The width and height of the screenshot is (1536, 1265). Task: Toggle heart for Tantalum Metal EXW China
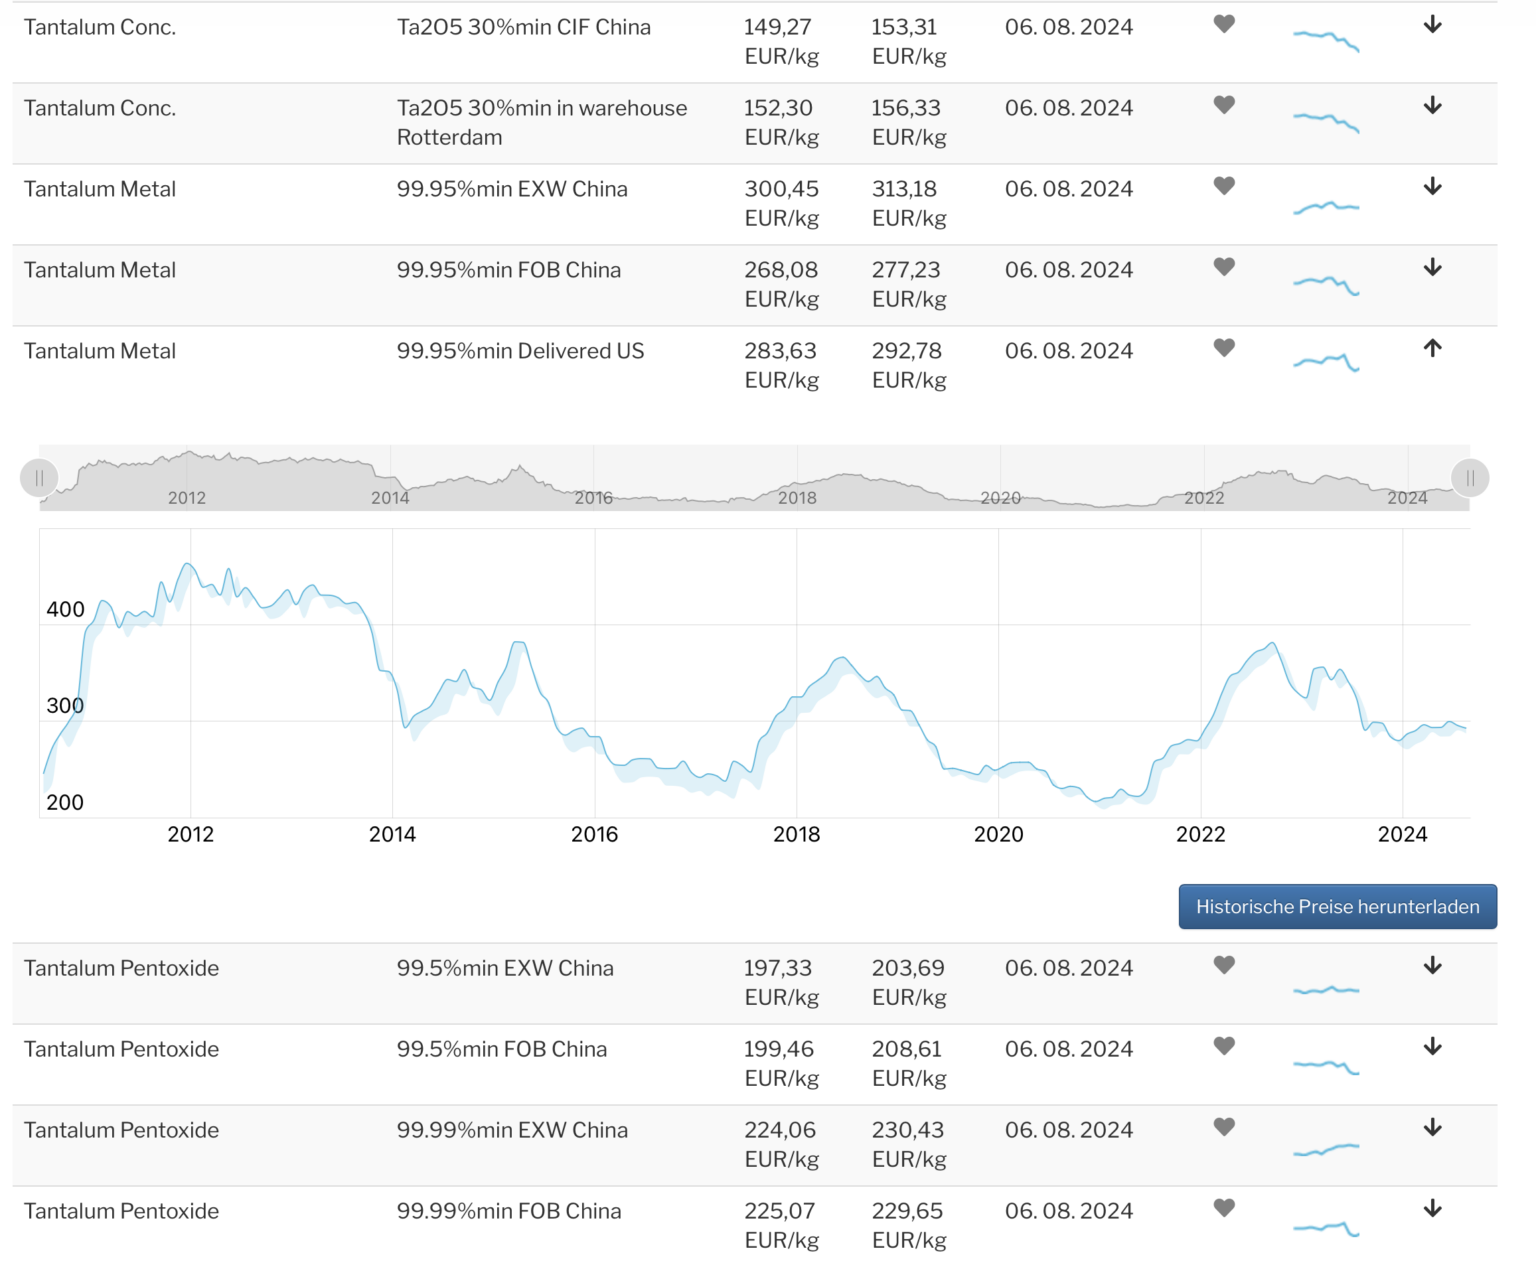pyautogui.click(x=1224, y=186)
